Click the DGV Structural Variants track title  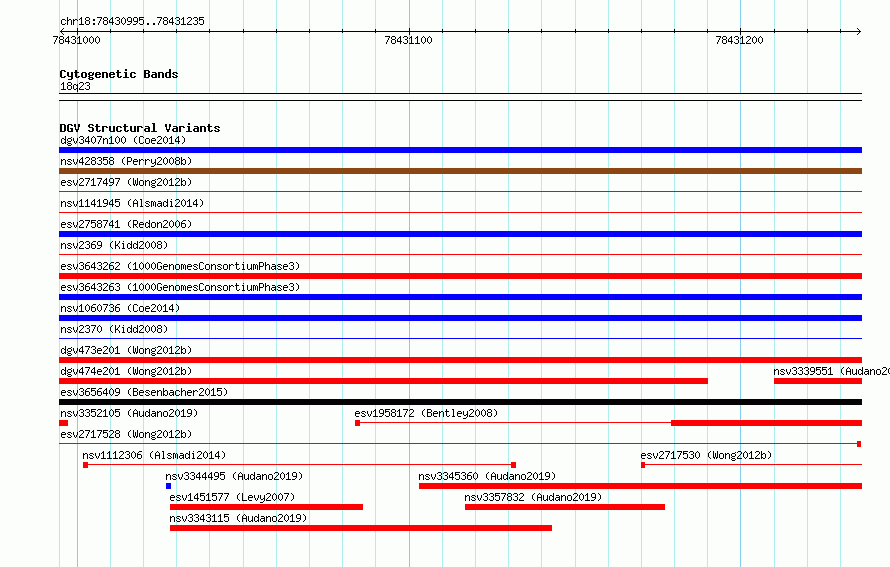(140, 128)
